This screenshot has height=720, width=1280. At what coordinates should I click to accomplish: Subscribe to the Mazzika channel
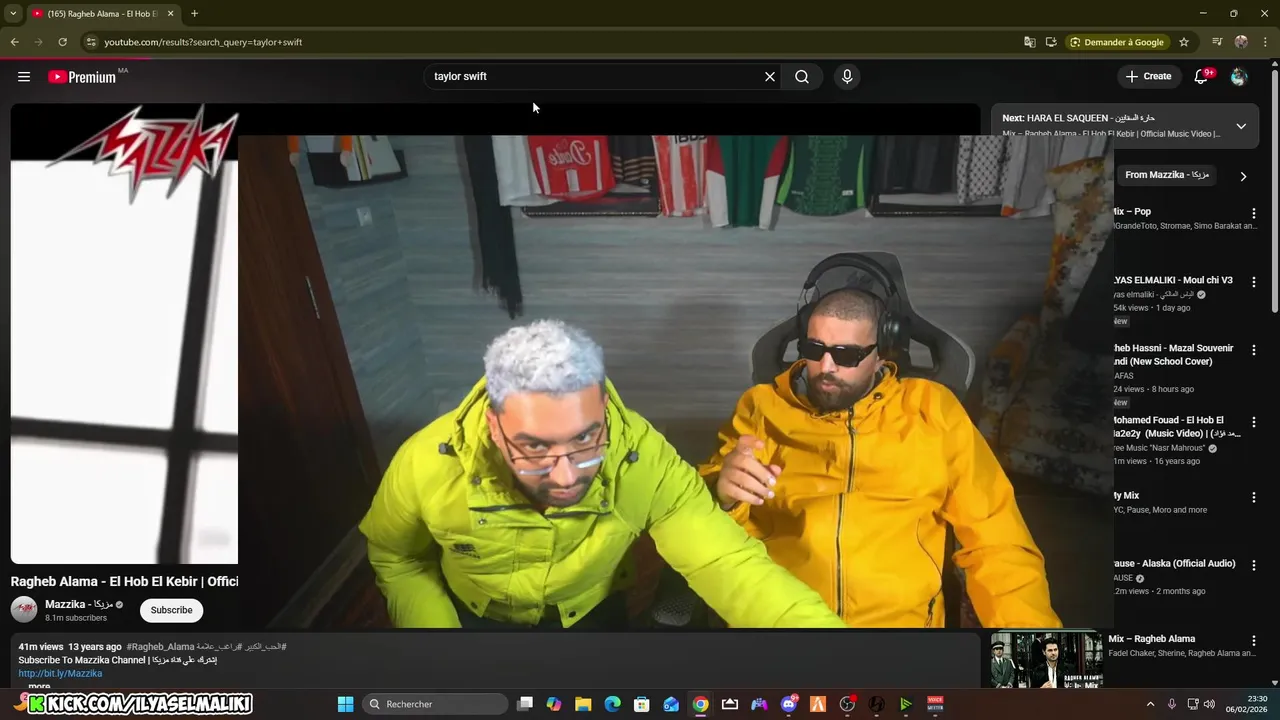pos(171,610)
